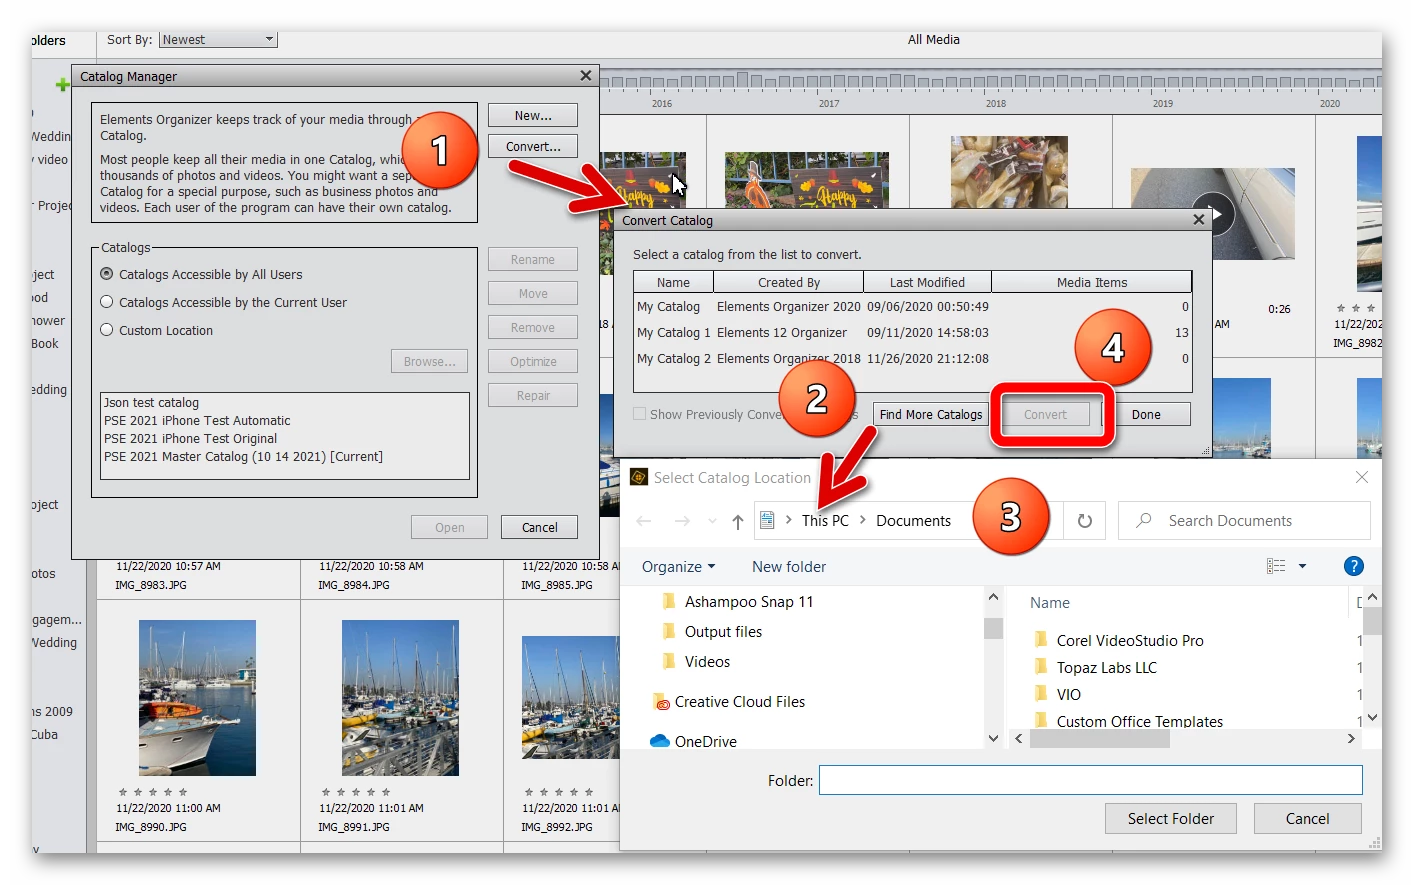Open the Sort By Newest dropdown
Screen dimensions: 1414x885
(219, 40)
